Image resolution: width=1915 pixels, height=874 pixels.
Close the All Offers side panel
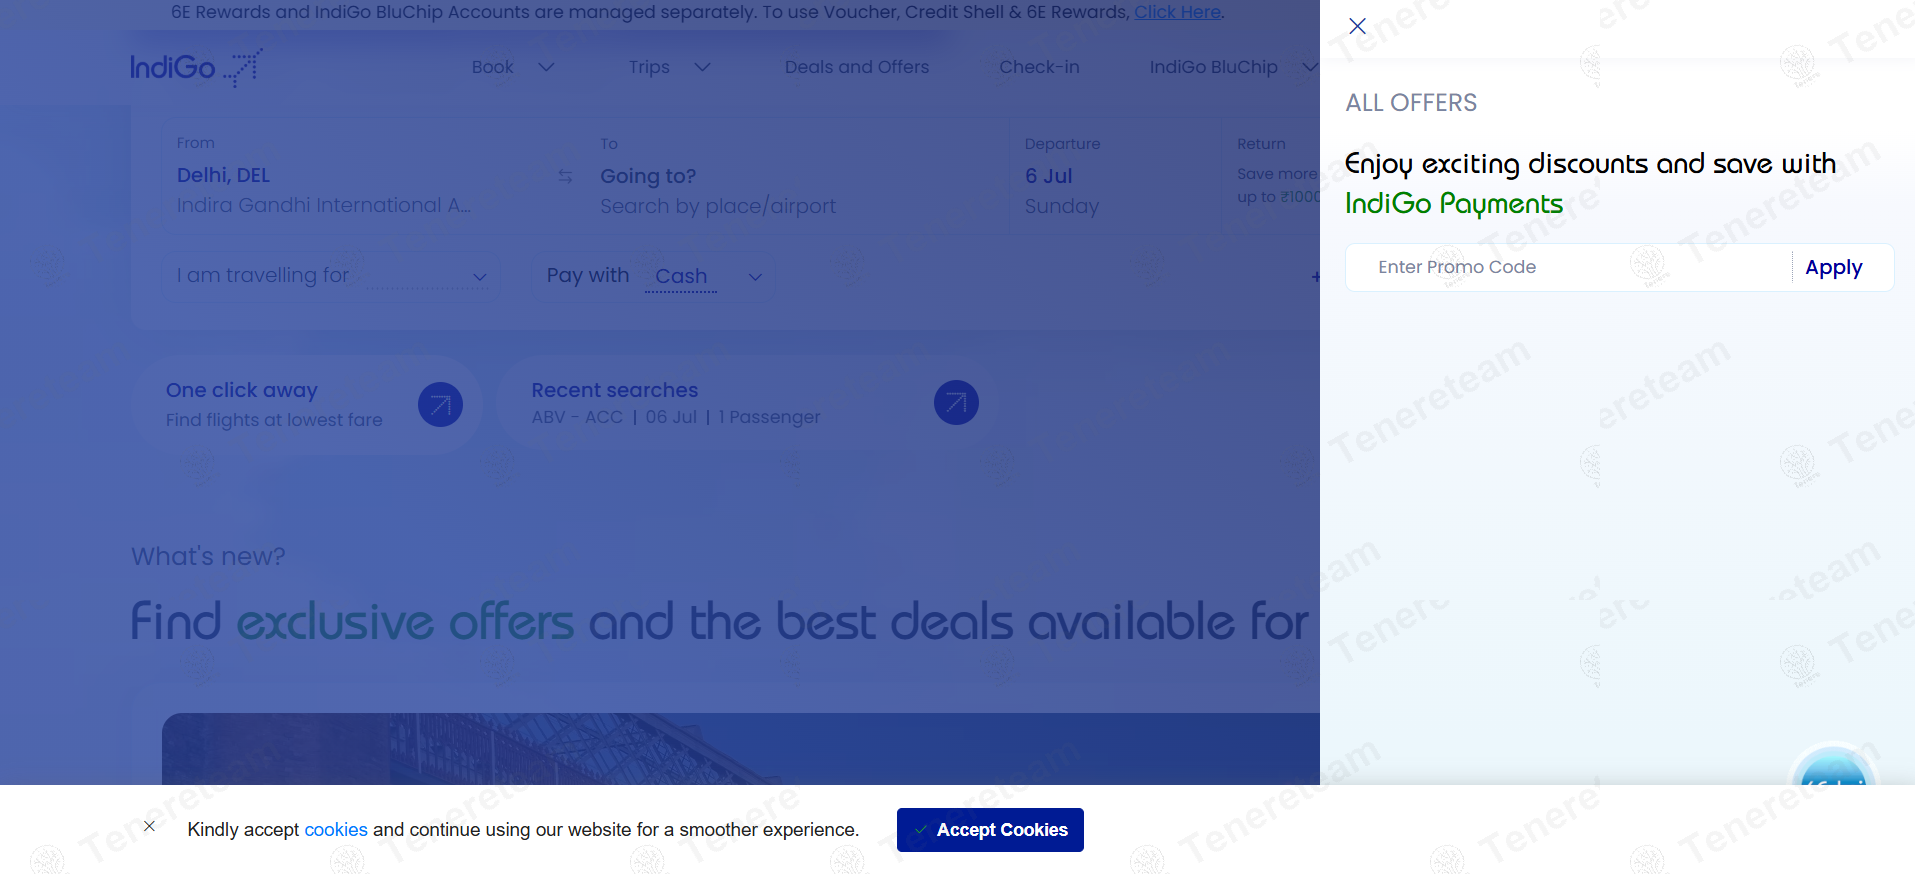coord(1357,26)
